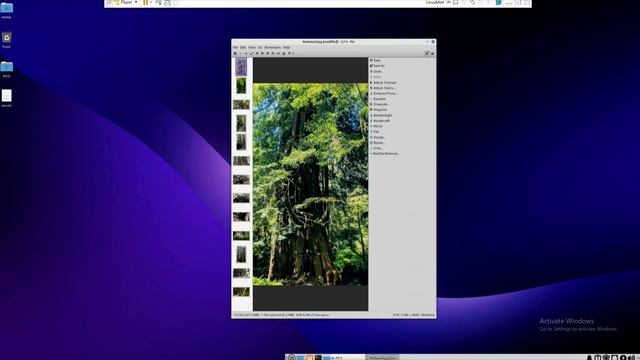Open the Help menu
The height and width of the screenshot is (360, 640).
tap(287, 47)
